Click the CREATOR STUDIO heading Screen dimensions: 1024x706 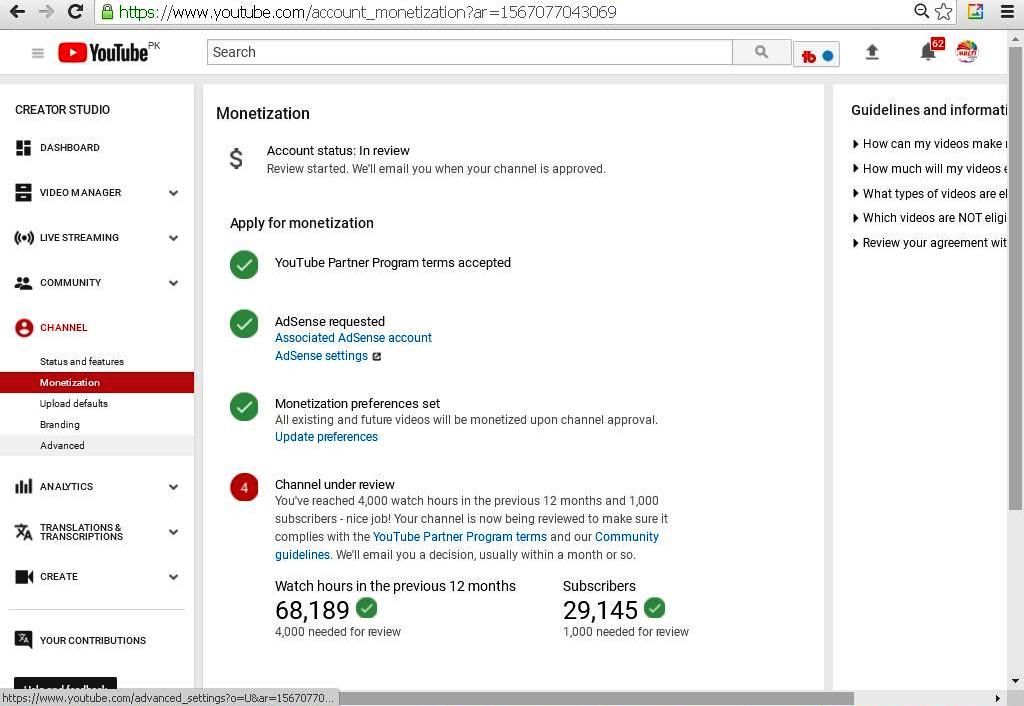[63, 110]
